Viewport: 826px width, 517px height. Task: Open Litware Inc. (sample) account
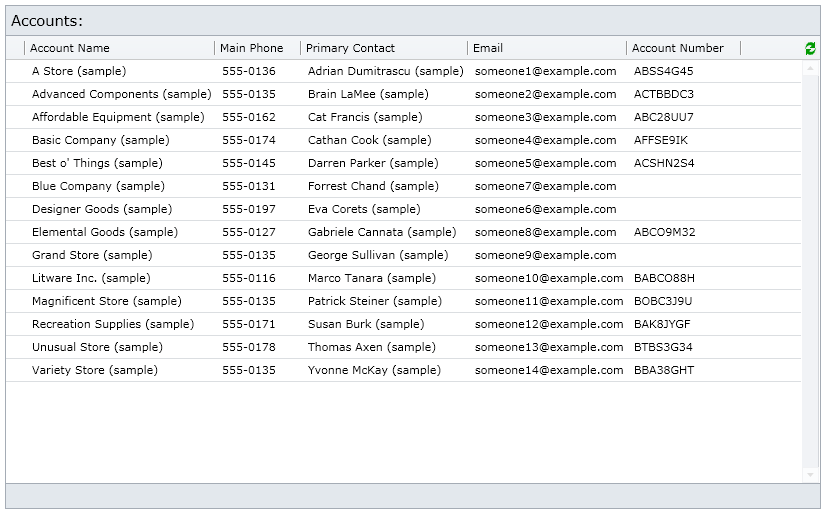(x=91, y=278)
